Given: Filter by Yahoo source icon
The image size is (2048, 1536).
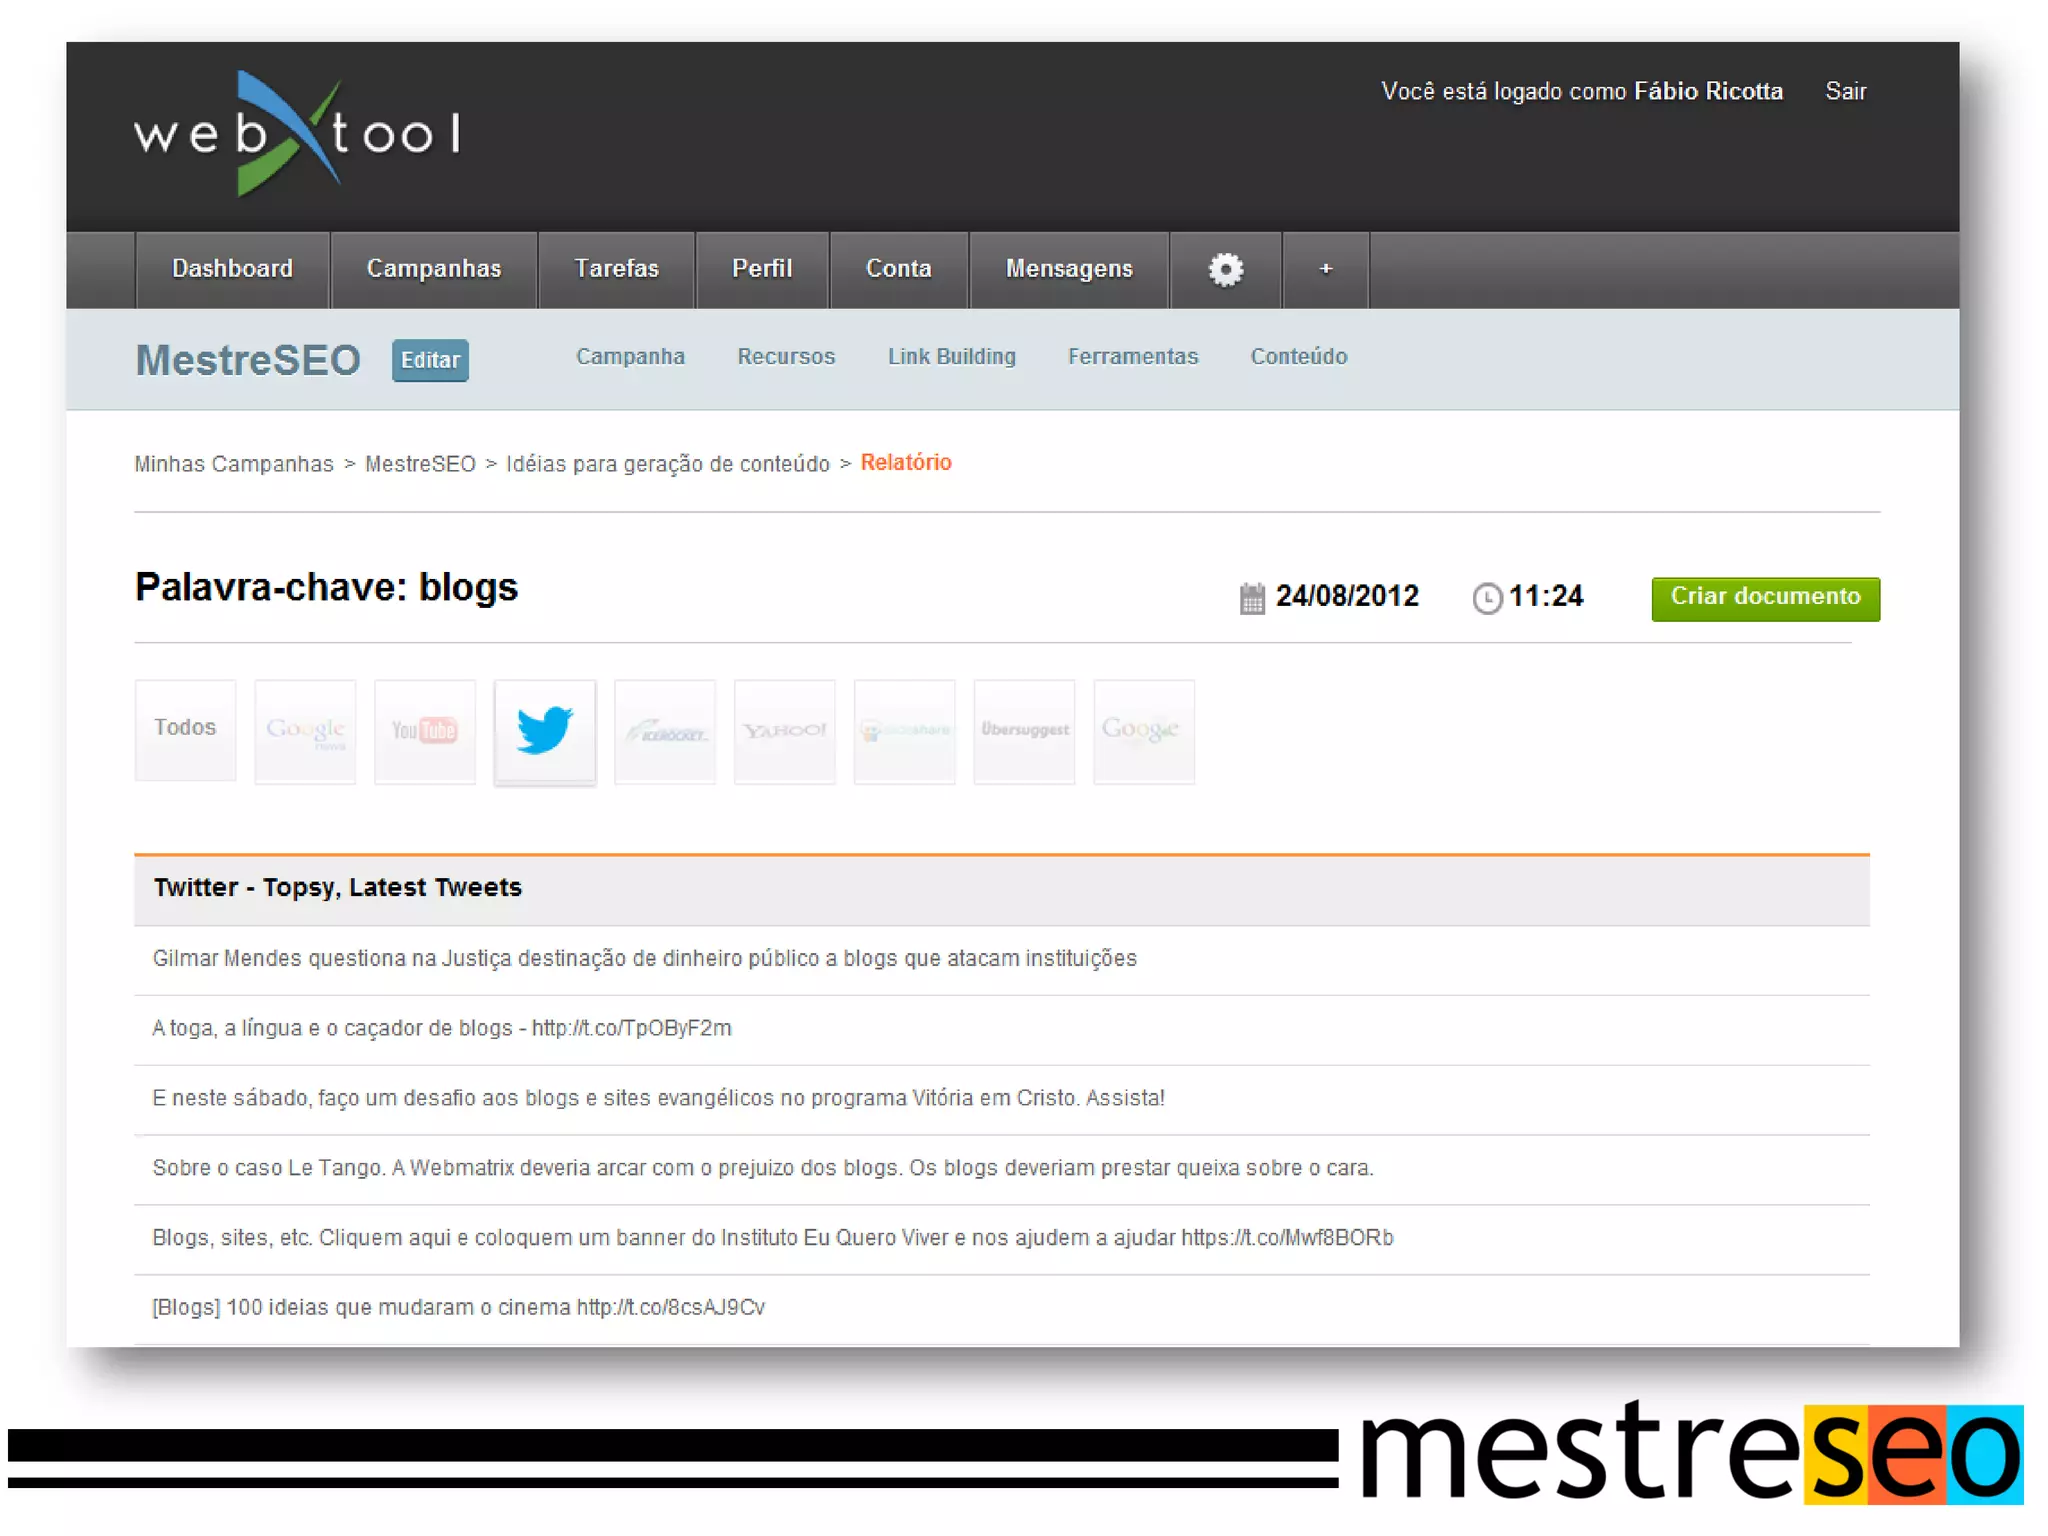Looking at the screenshot, I should click(784, 731).
